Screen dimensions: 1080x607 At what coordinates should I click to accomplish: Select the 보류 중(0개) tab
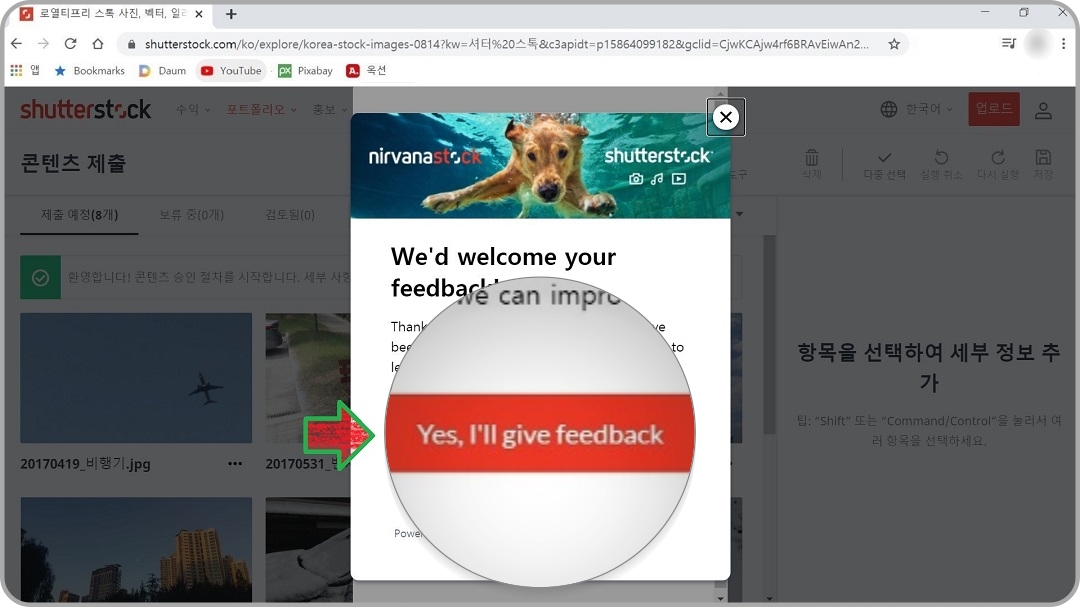pos(191,215)
